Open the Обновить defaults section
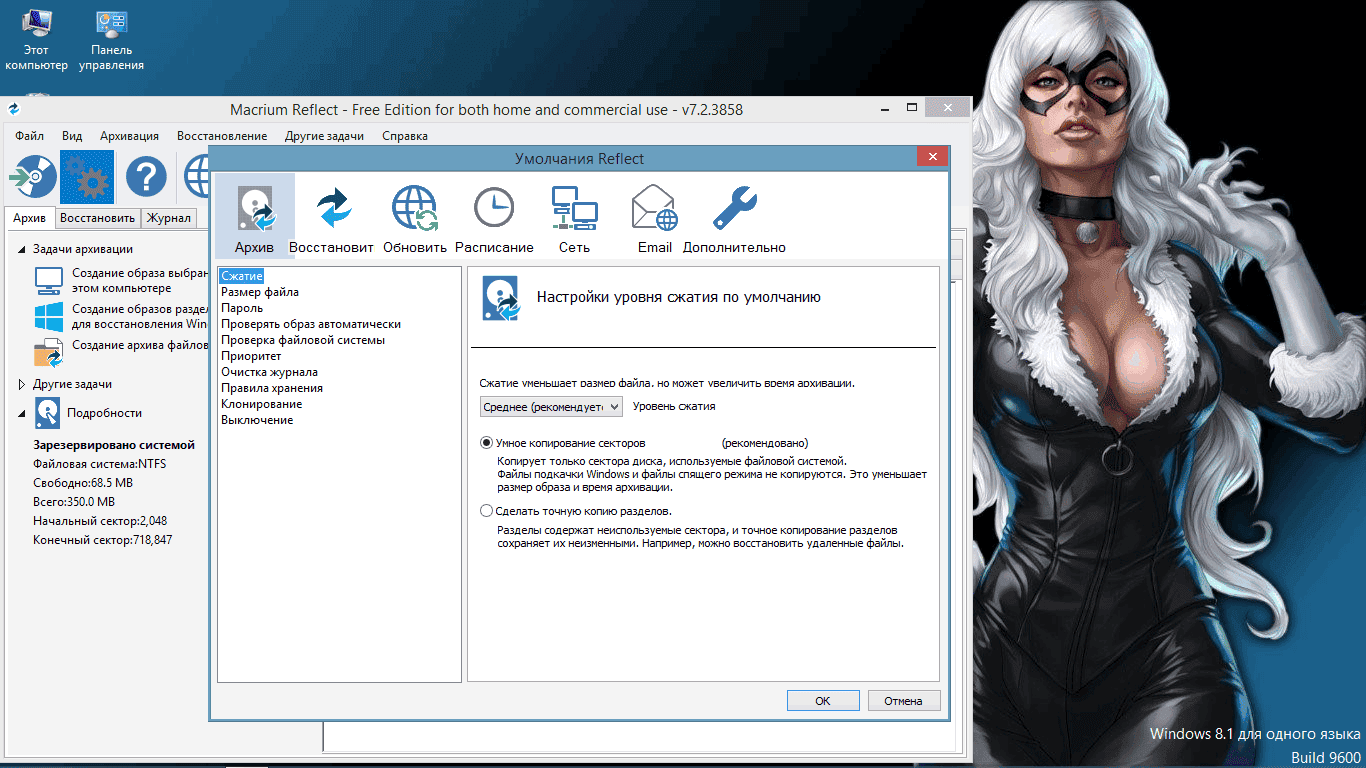The width and height of the screenshot is (1366, 768). [414, 218]
